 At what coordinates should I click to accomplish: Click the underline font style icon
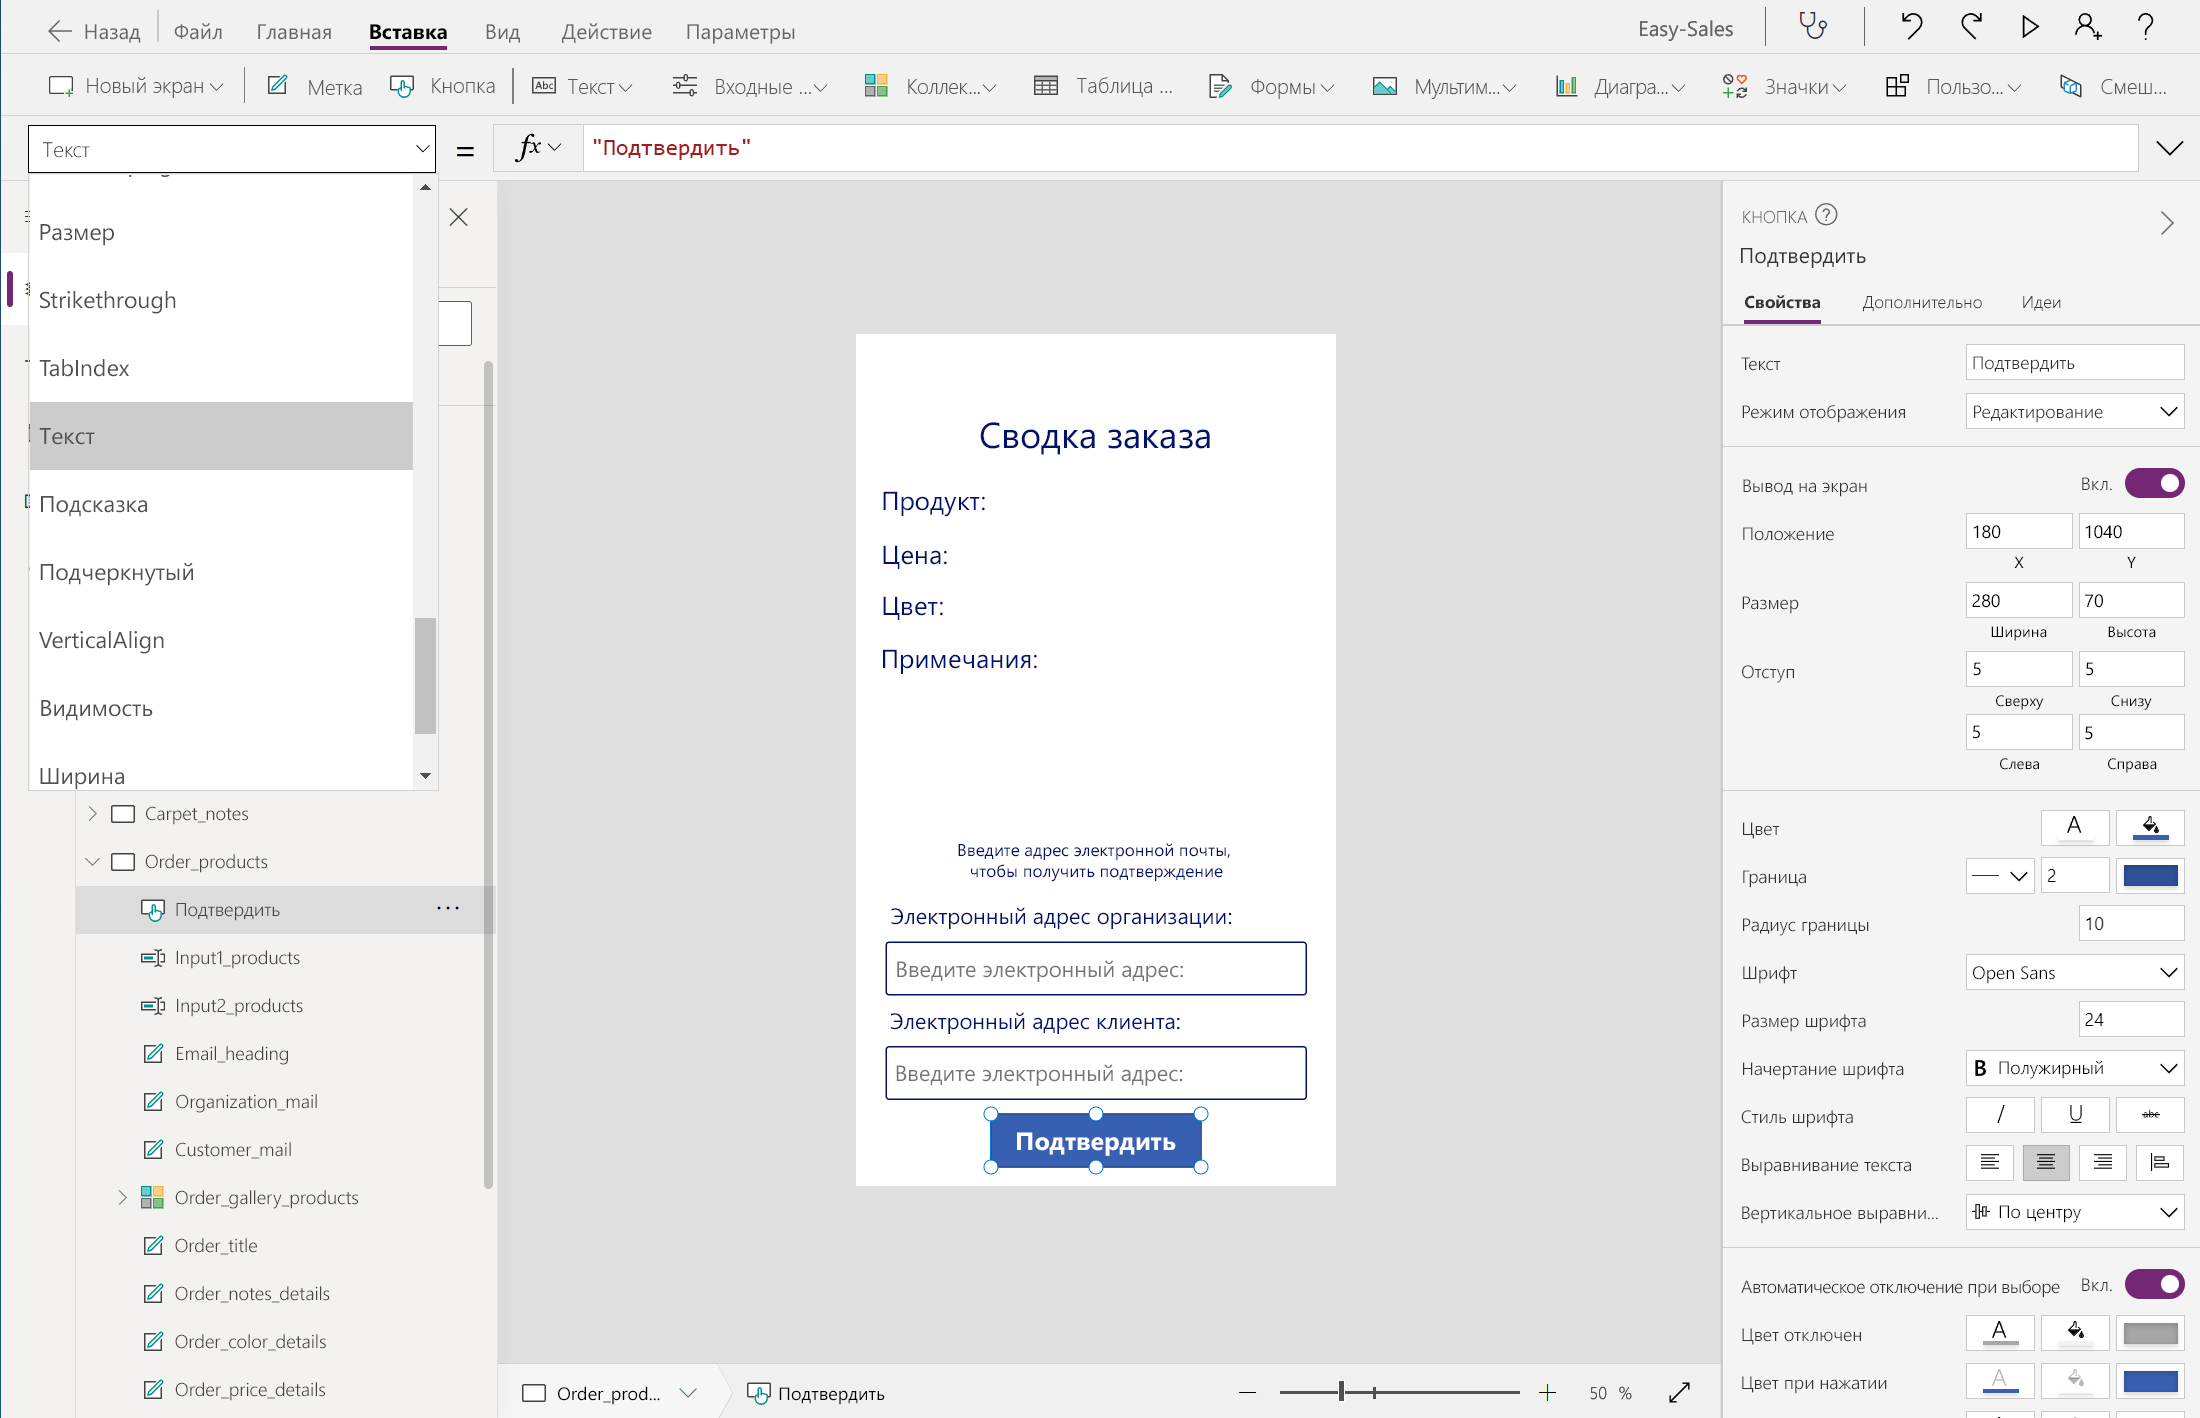[x=2075, y=1115]
